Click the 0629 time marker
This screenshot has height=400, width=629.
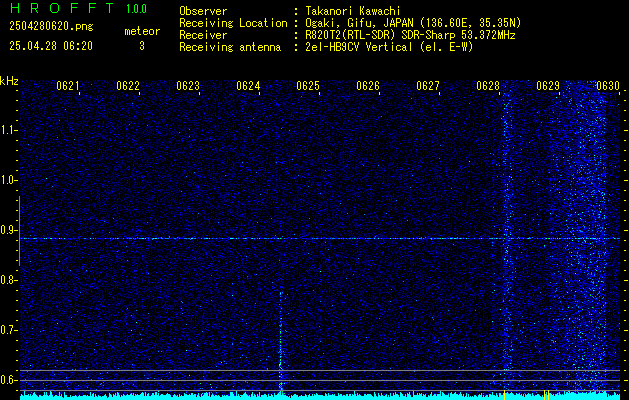point(548,86)
